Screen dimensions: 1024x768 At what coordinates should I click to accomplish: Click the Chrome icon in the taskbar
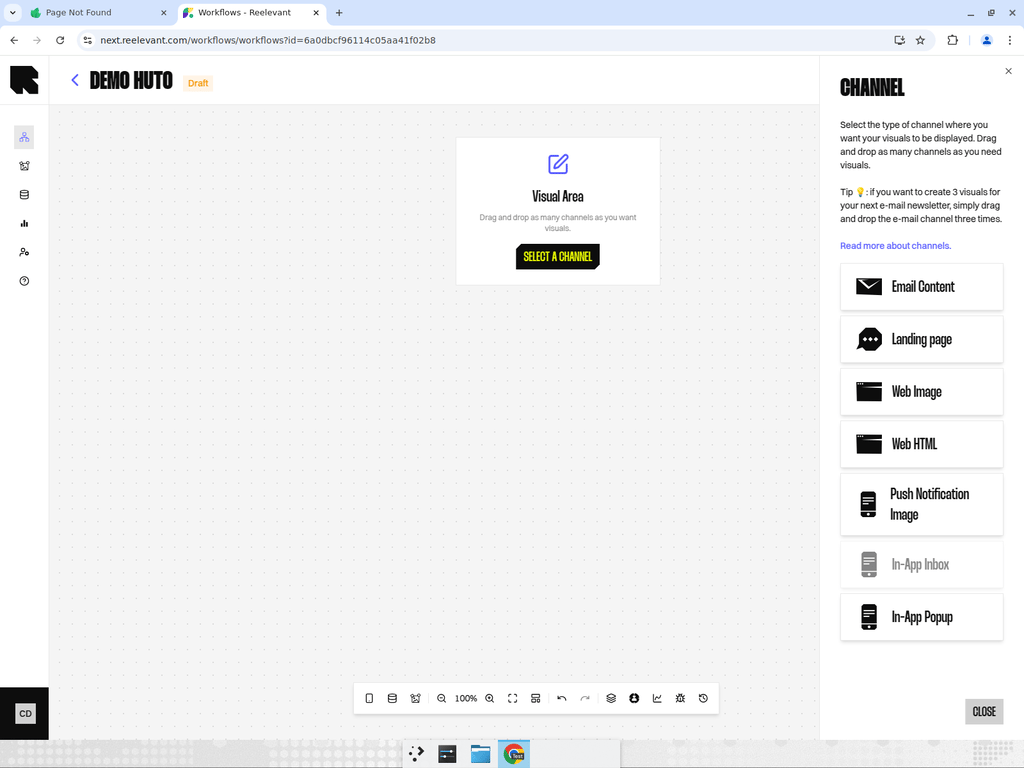pyautogui.click(x=514, y=754)
